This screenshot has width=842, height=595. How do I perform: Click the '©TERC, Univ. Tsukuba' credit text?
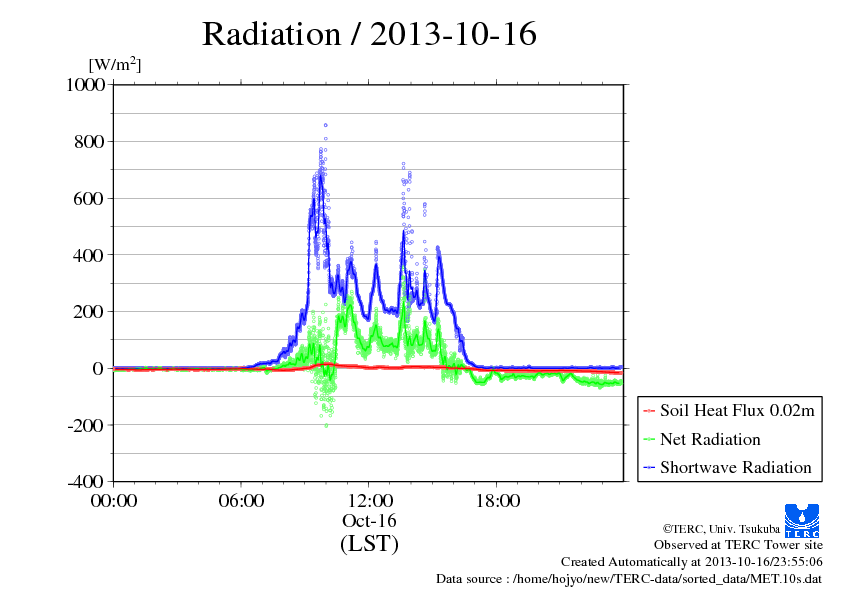tap(721, 529)
